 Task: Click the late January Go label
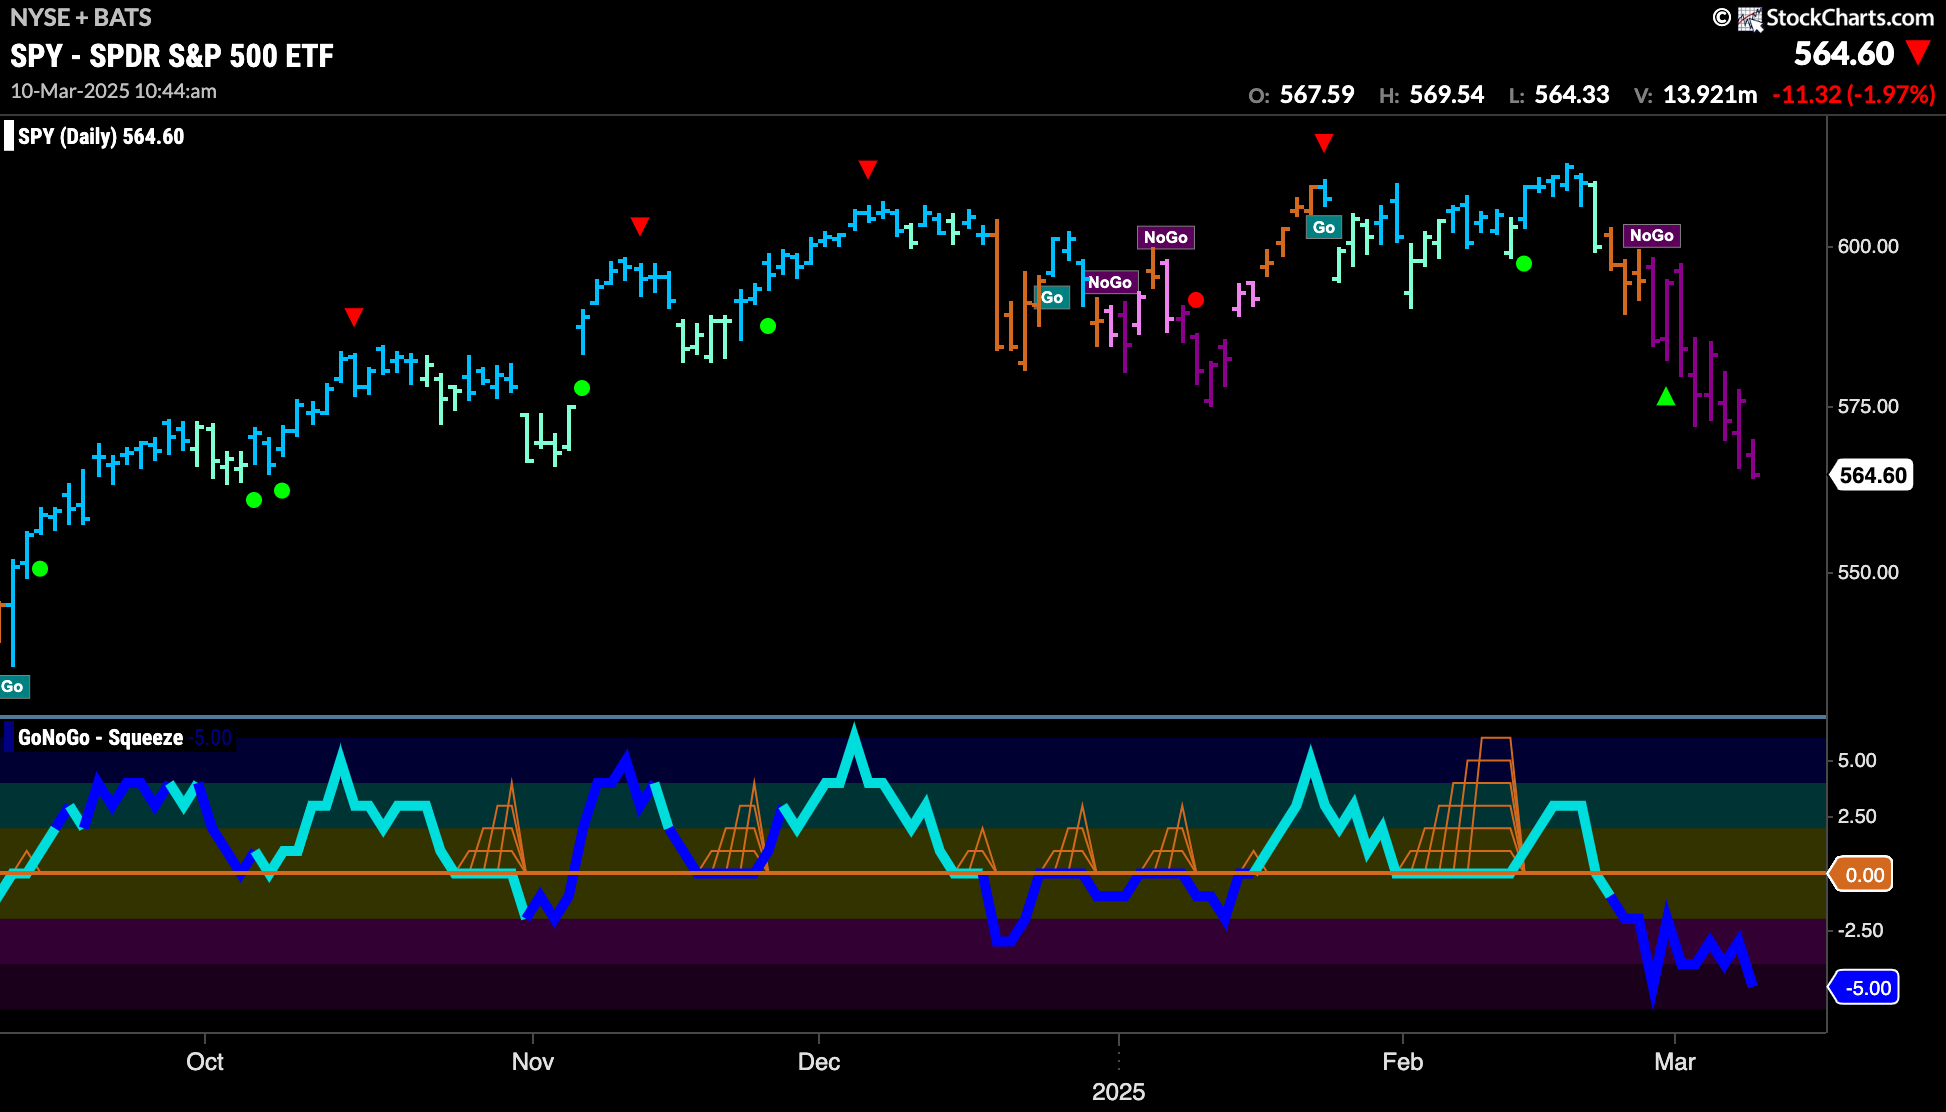(x=1324, y=227)
